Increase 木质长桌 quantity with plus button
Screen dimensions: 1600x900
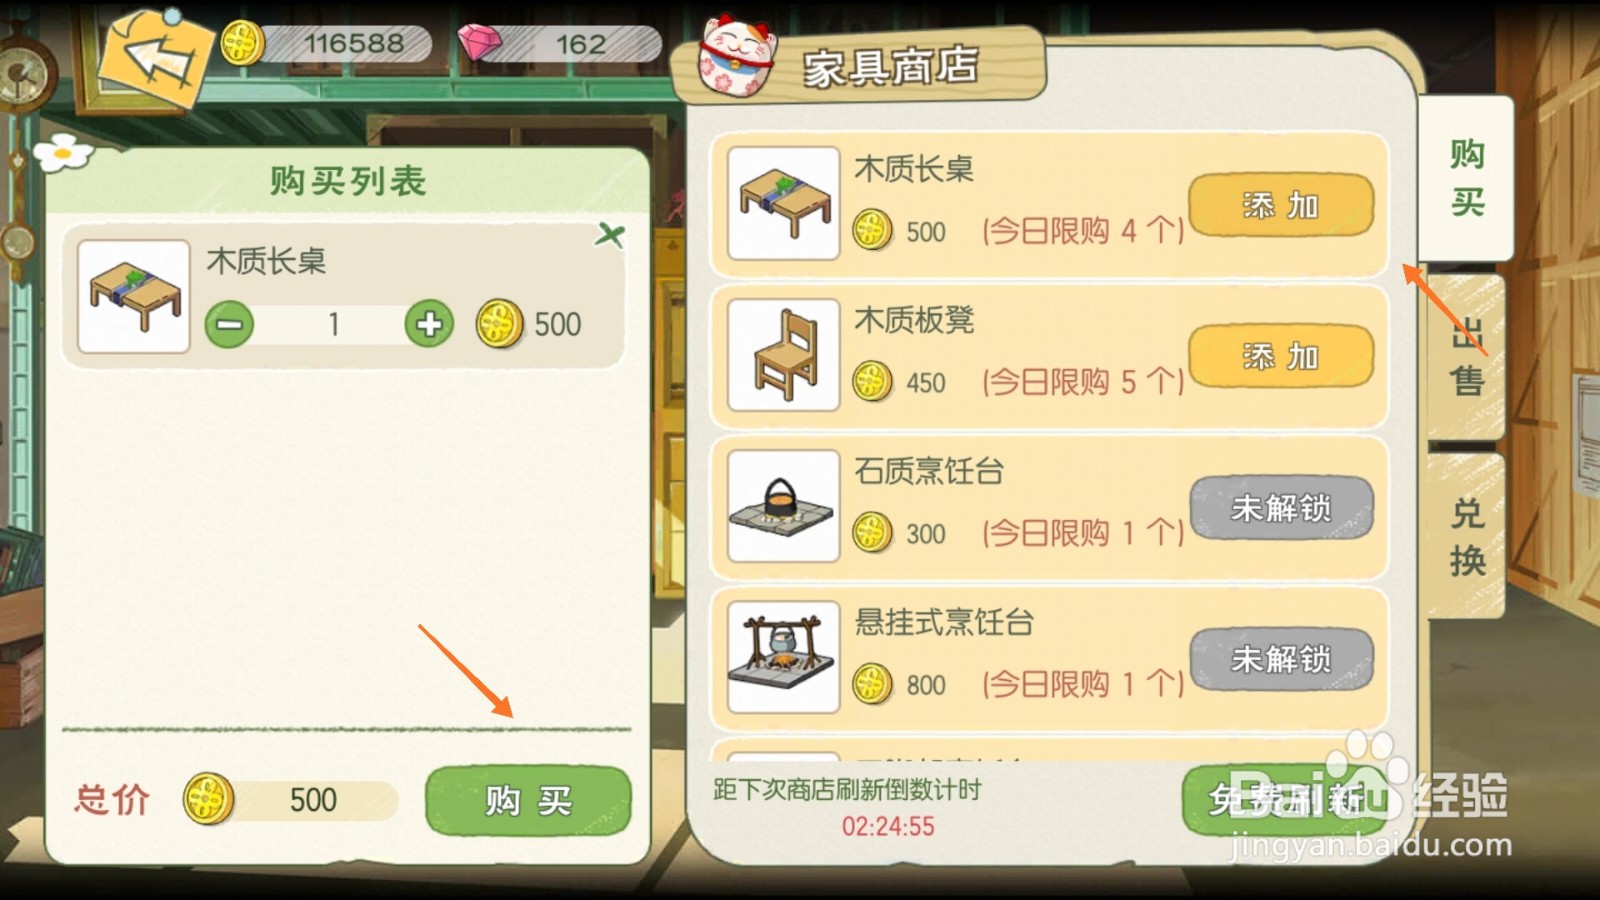point(429,324)
